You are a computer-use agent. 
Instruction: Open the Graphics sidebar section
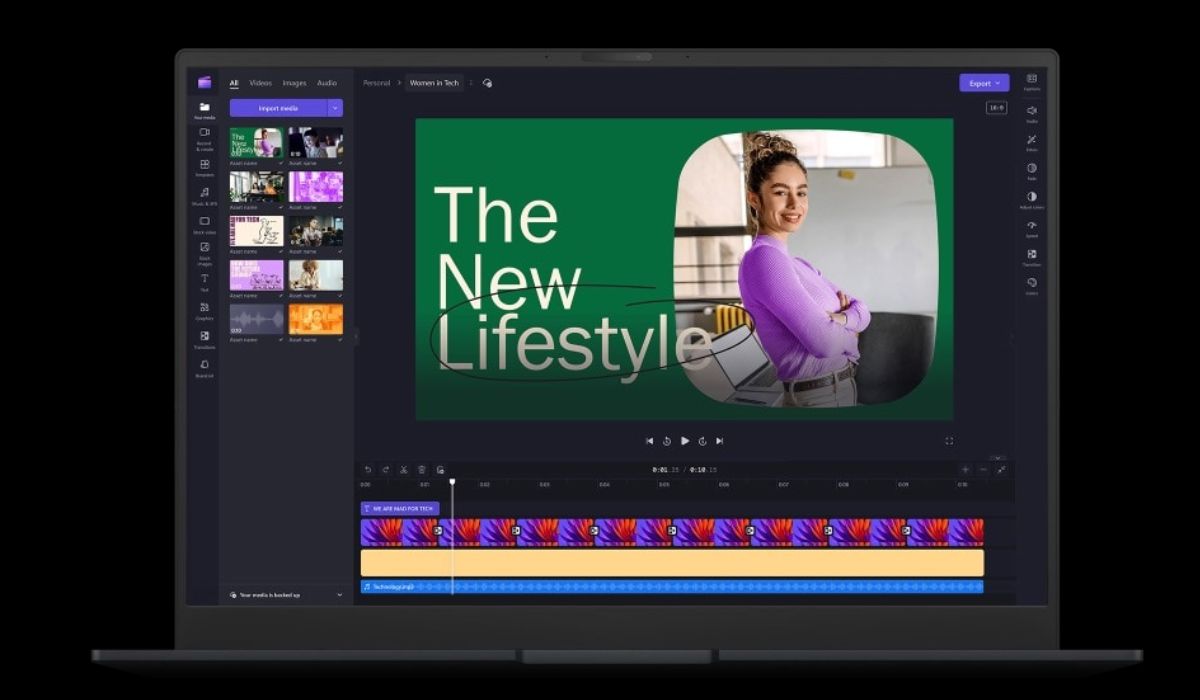(204, 311)
